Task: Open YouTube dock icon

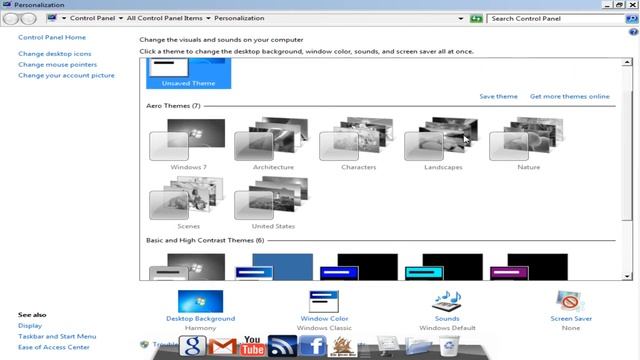Action: 252,346
